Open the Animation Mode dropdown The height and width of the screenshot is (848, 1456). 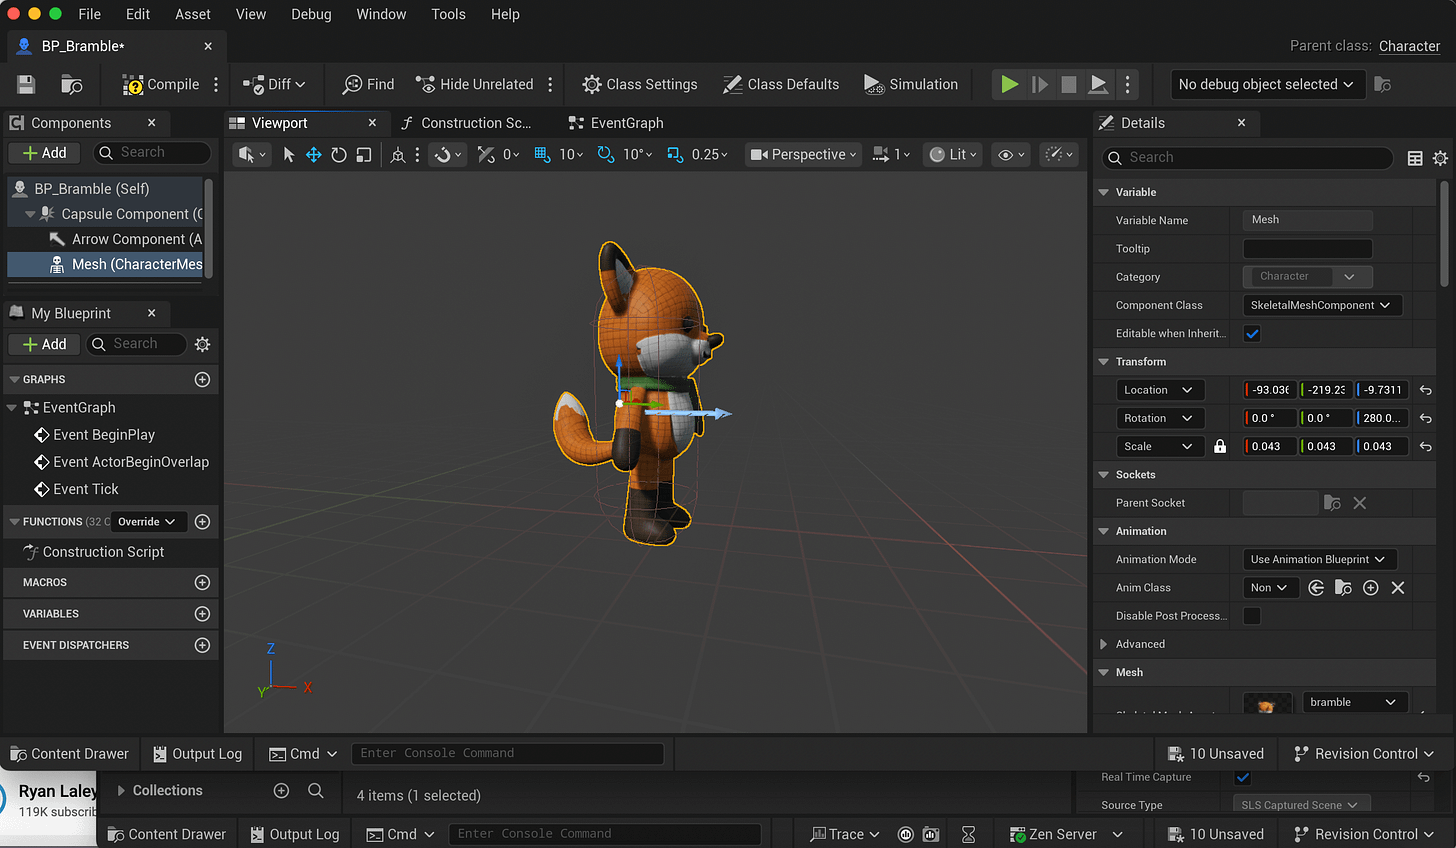coord(1318,560)
